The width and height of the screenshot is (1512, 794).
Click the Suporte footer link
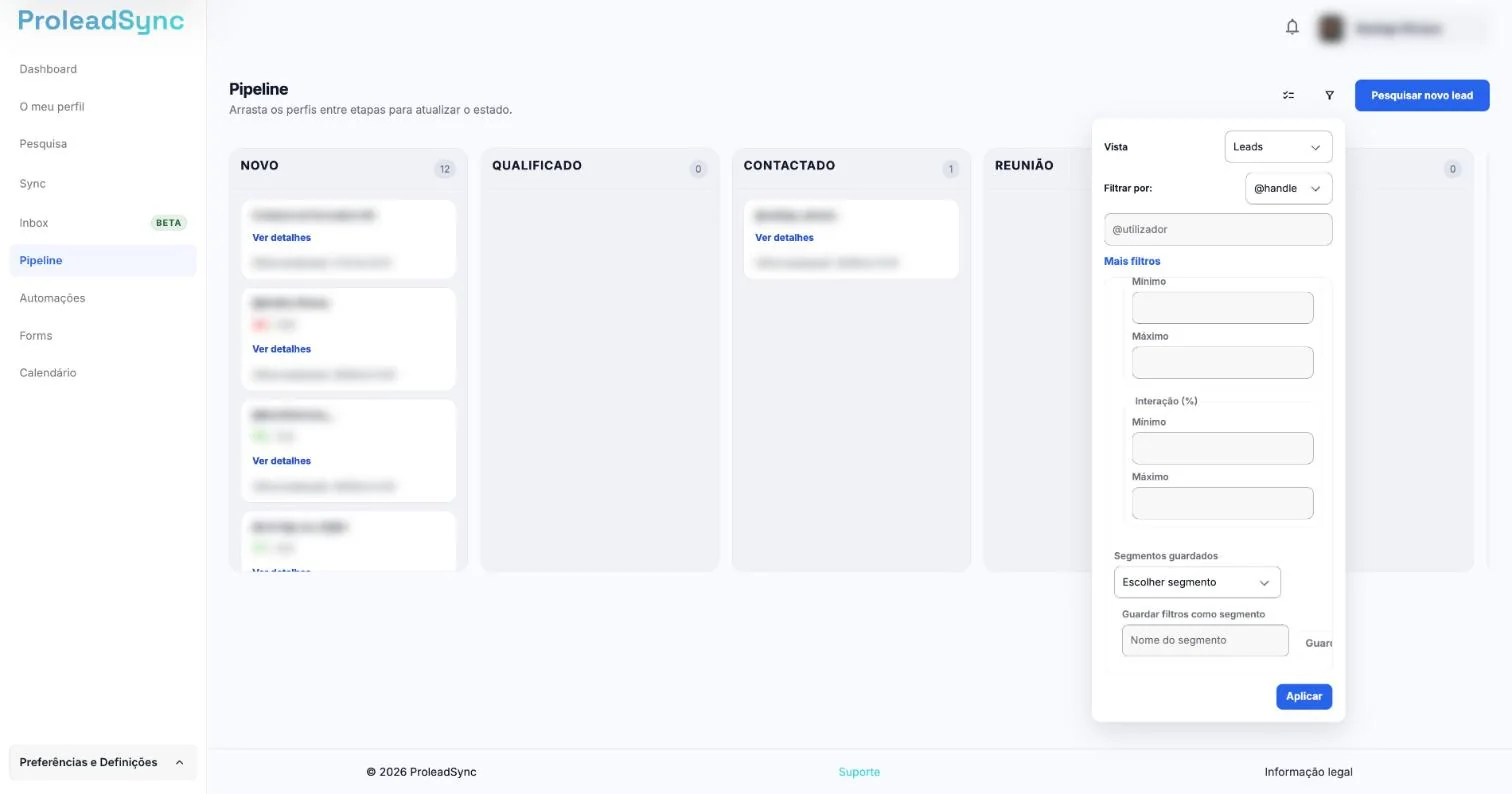(859, 772)
